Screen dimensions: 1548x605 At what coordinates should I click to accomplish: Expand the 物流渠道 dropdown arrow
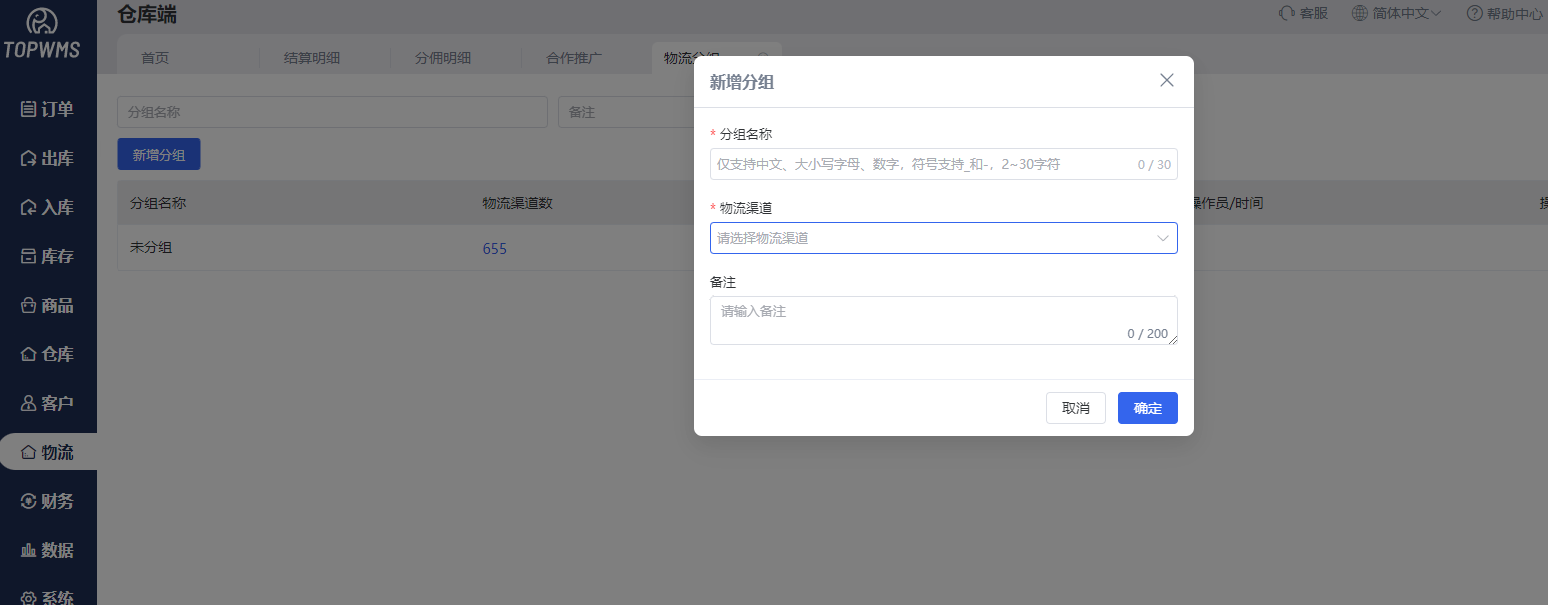(x=1163, y=238)
